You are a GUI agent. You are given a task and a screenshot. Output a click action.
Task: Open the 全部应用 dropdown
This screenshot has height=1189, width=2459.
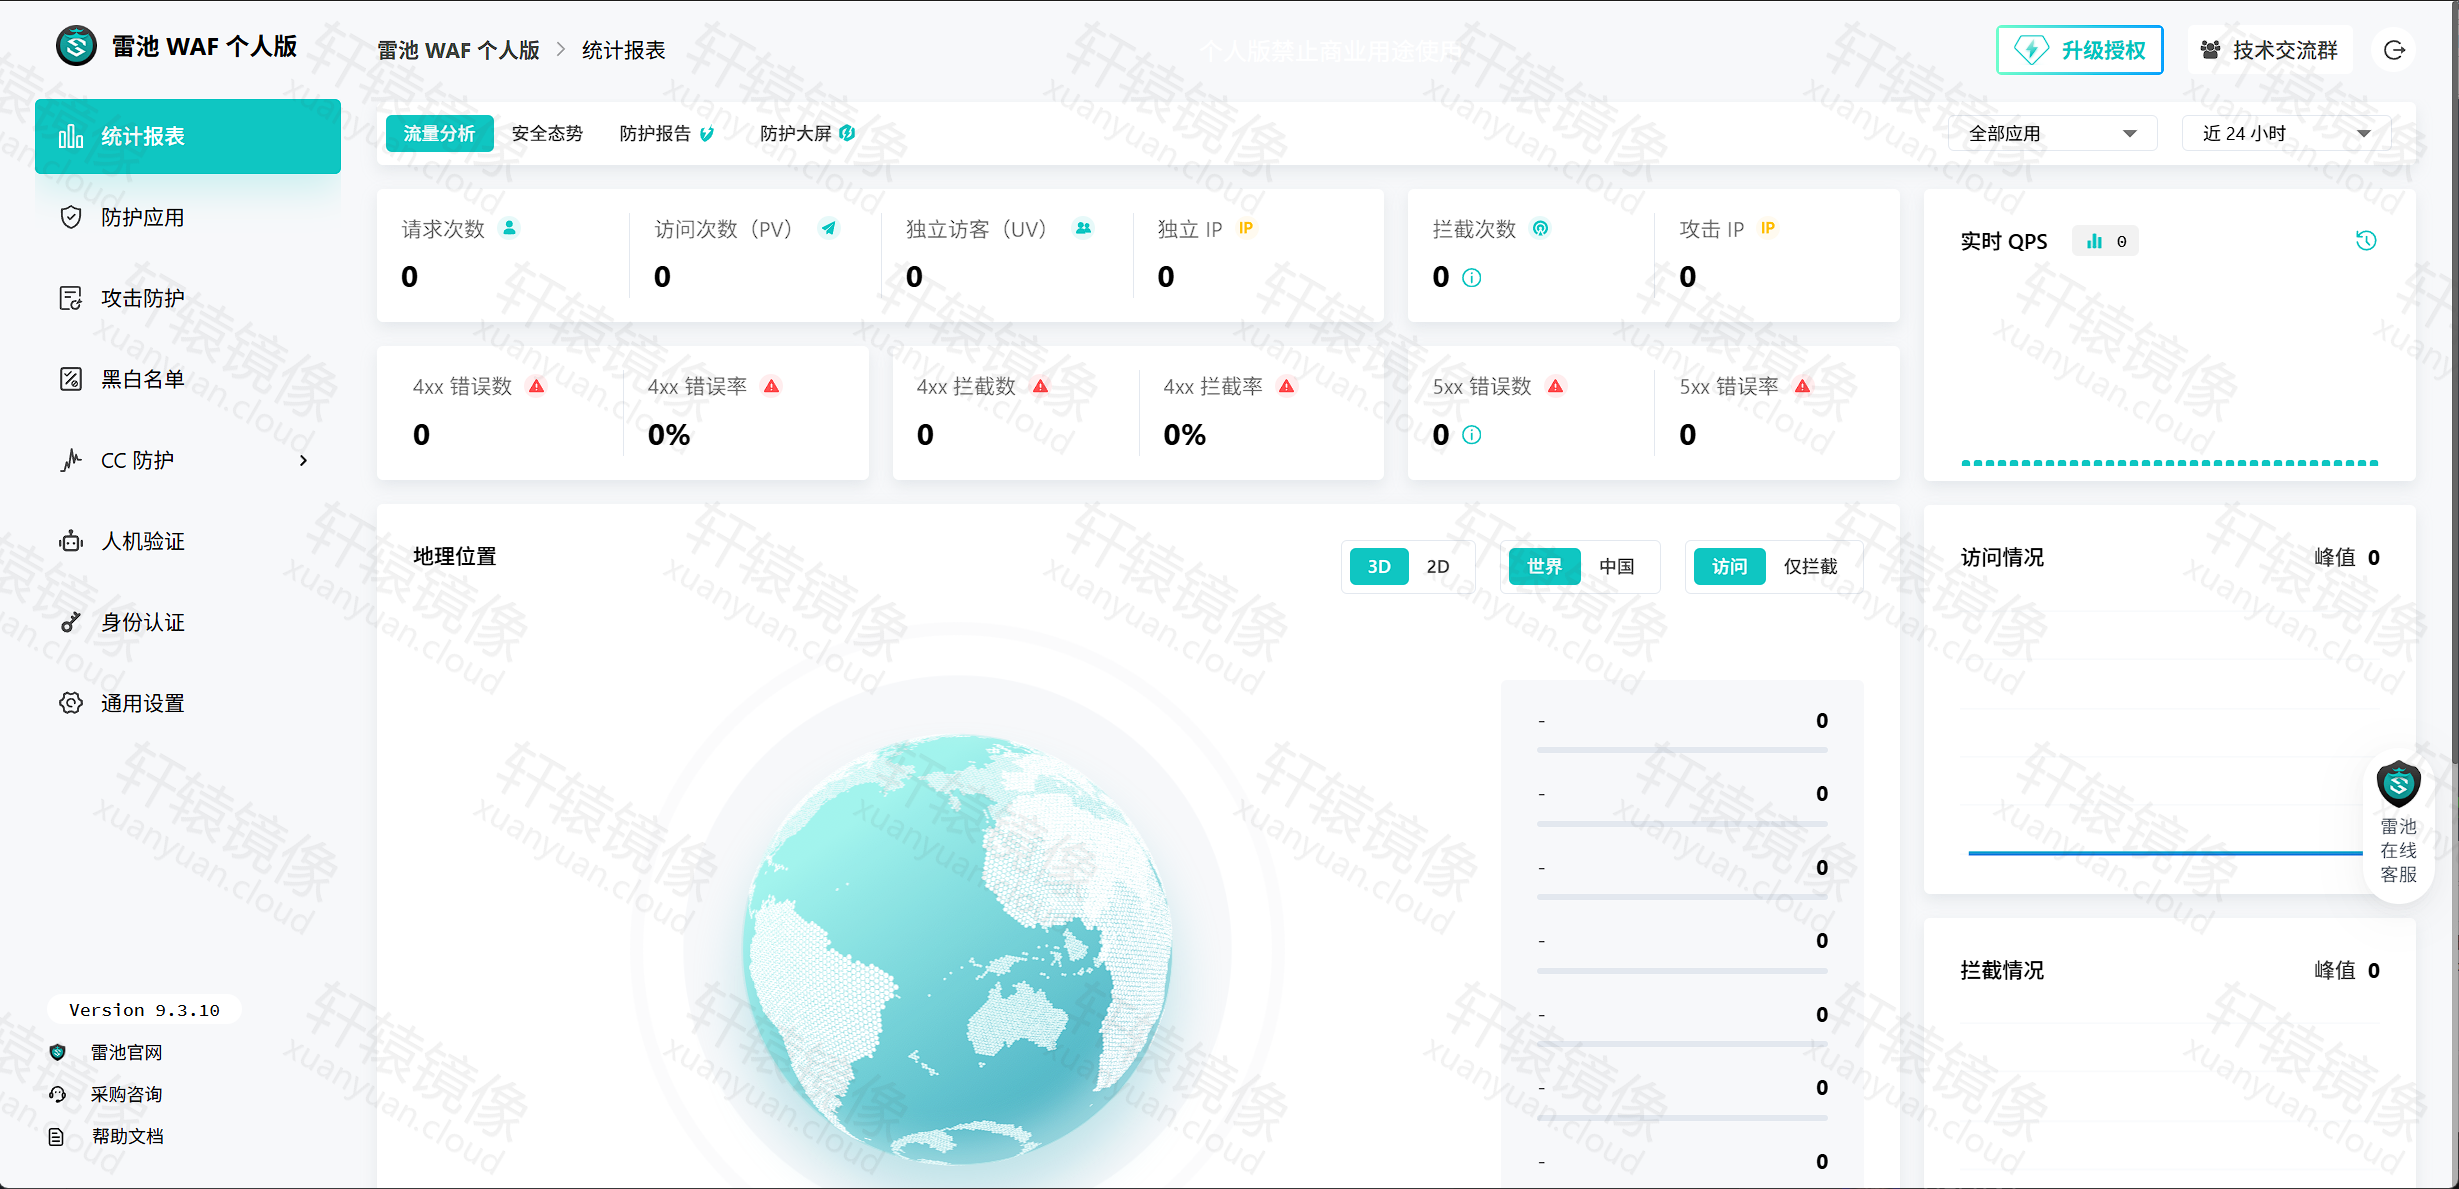[2052, 133]
